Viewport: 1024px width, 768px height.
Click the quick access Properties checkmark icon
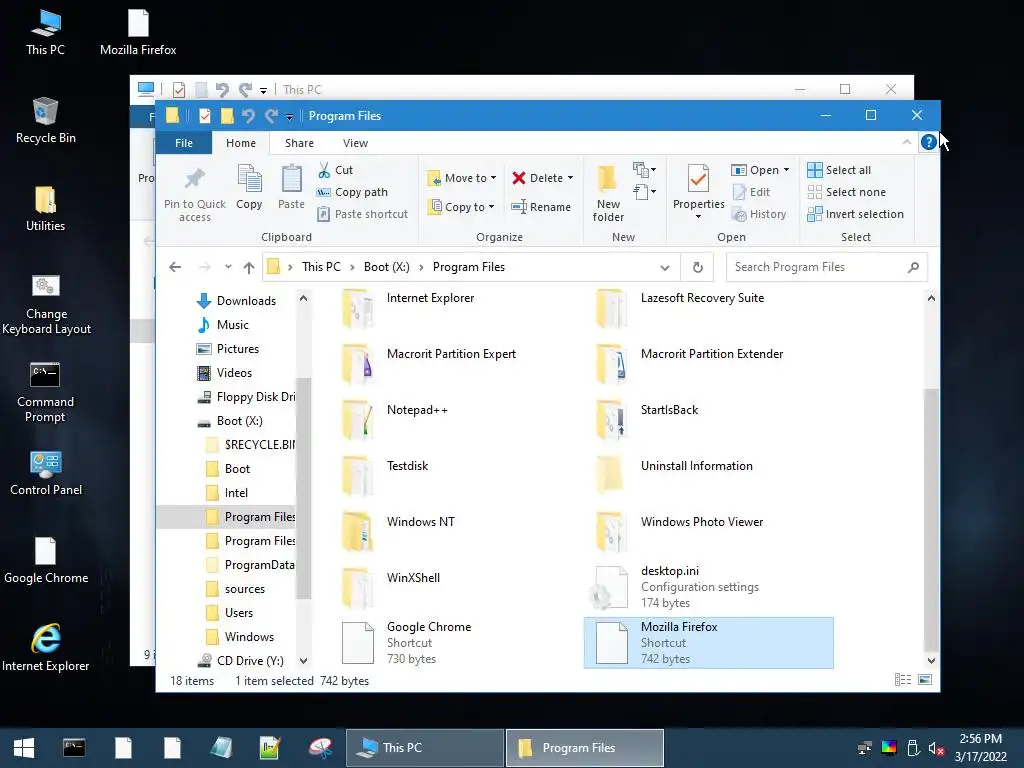204,116
